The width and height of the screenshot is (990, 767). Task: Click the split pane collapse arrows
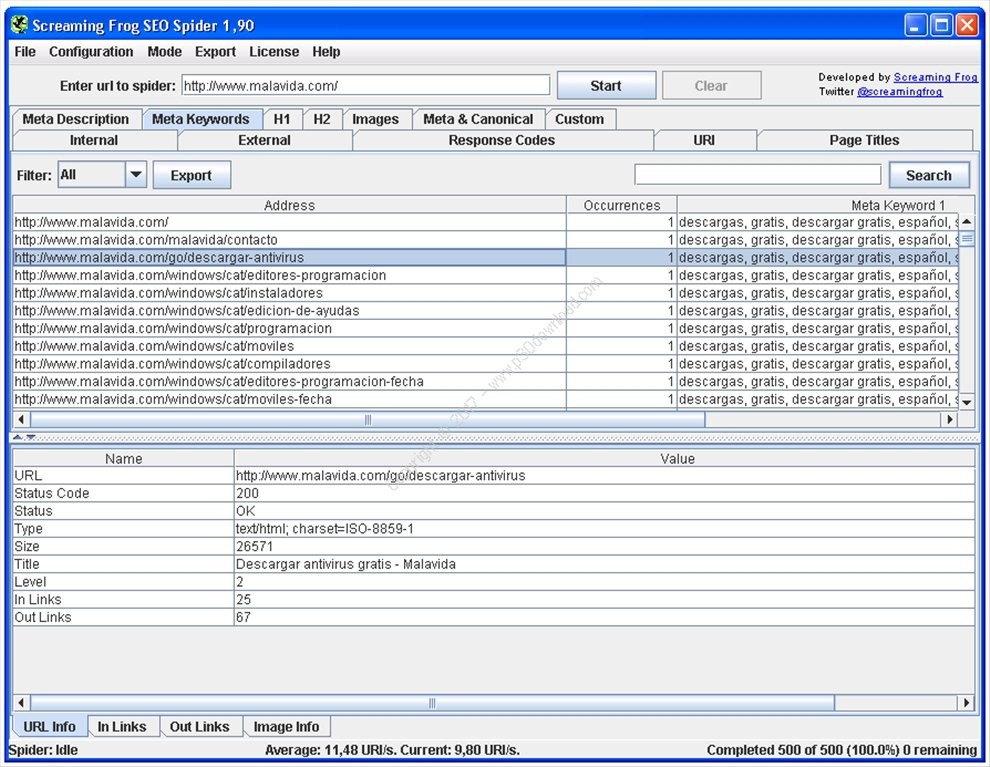[x=24, y=437]
